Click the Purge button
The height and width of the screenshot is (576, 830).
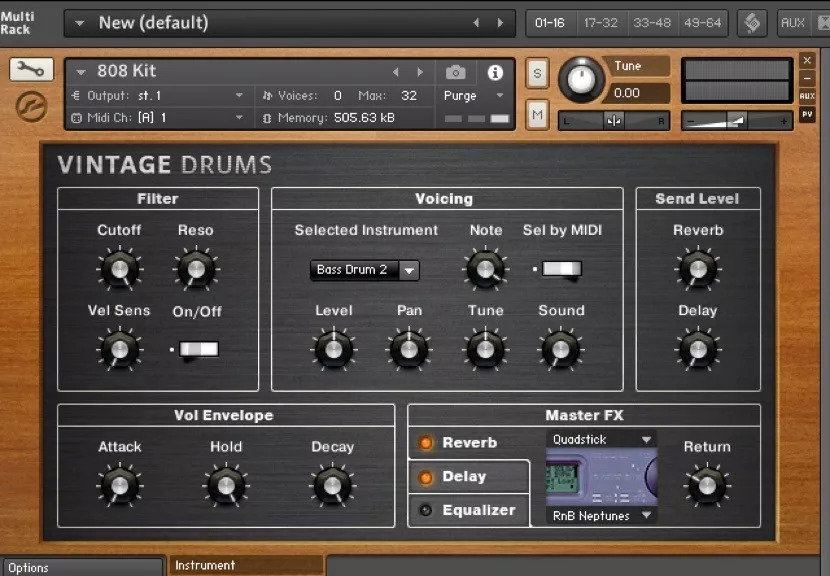pyautogui.click(x=461, y=96)
